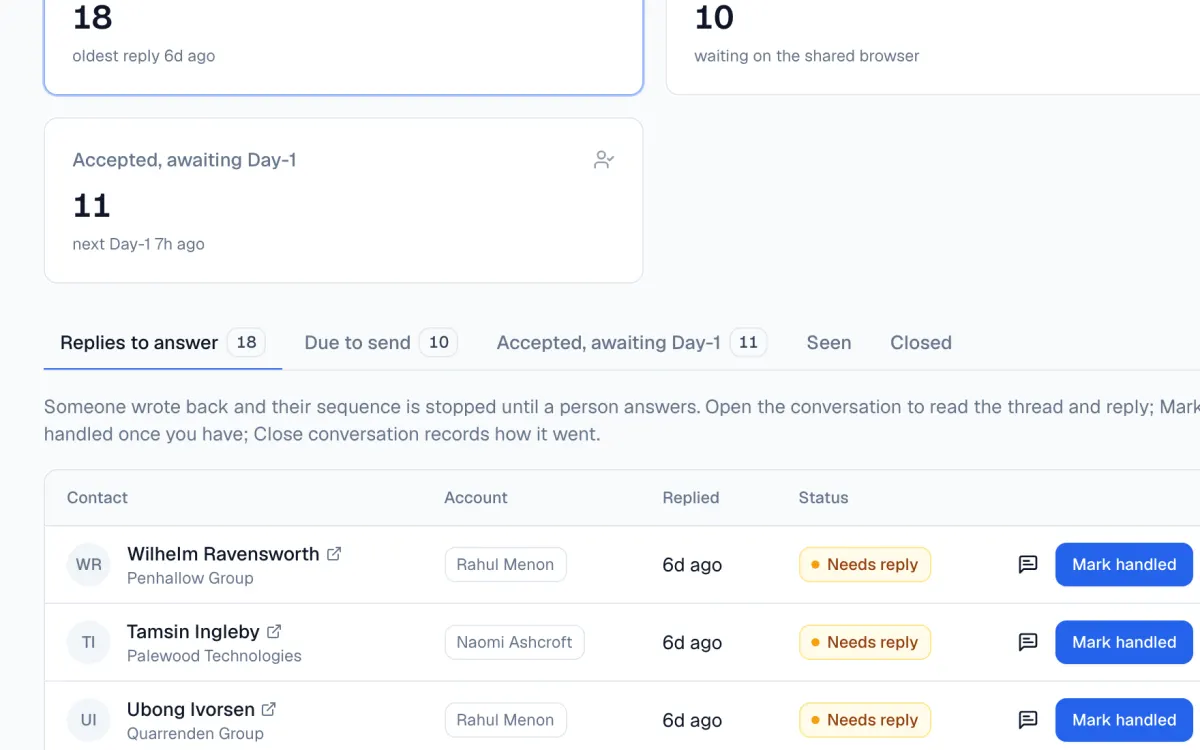Click Needs reply status for Wilhelm Ravensworth
The width and height of the screenshot is (1200, 750).
865,565
